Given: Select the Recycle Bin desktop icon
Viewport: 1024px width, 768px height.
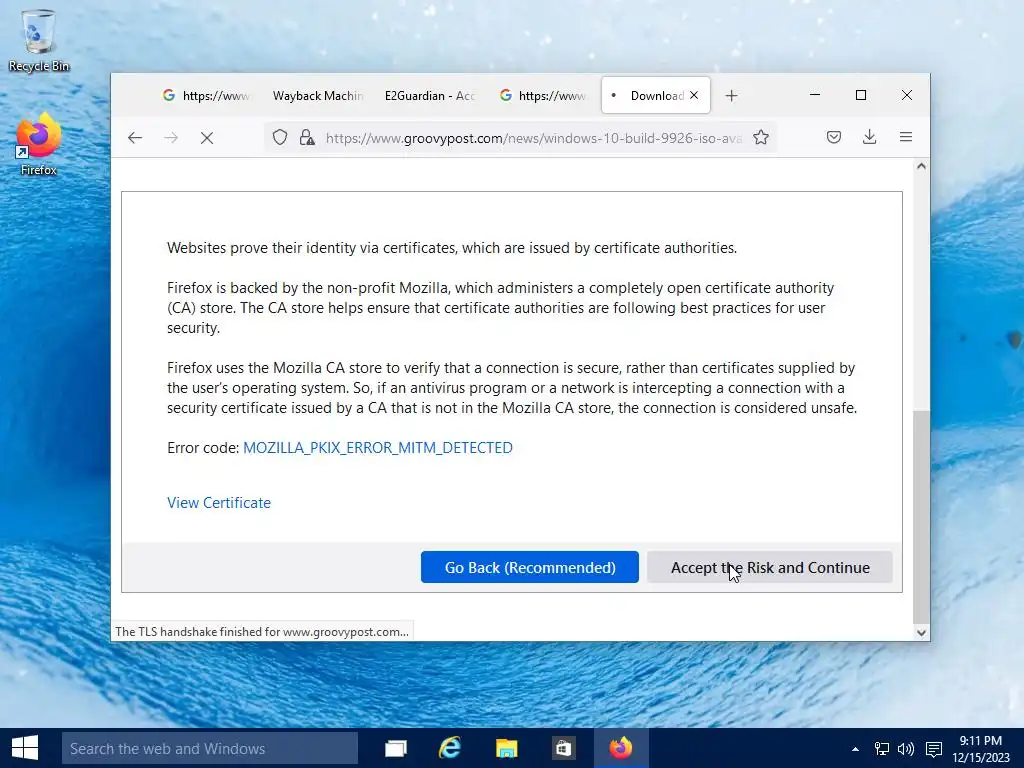Looking at the screenshot, I should [39, 40].
